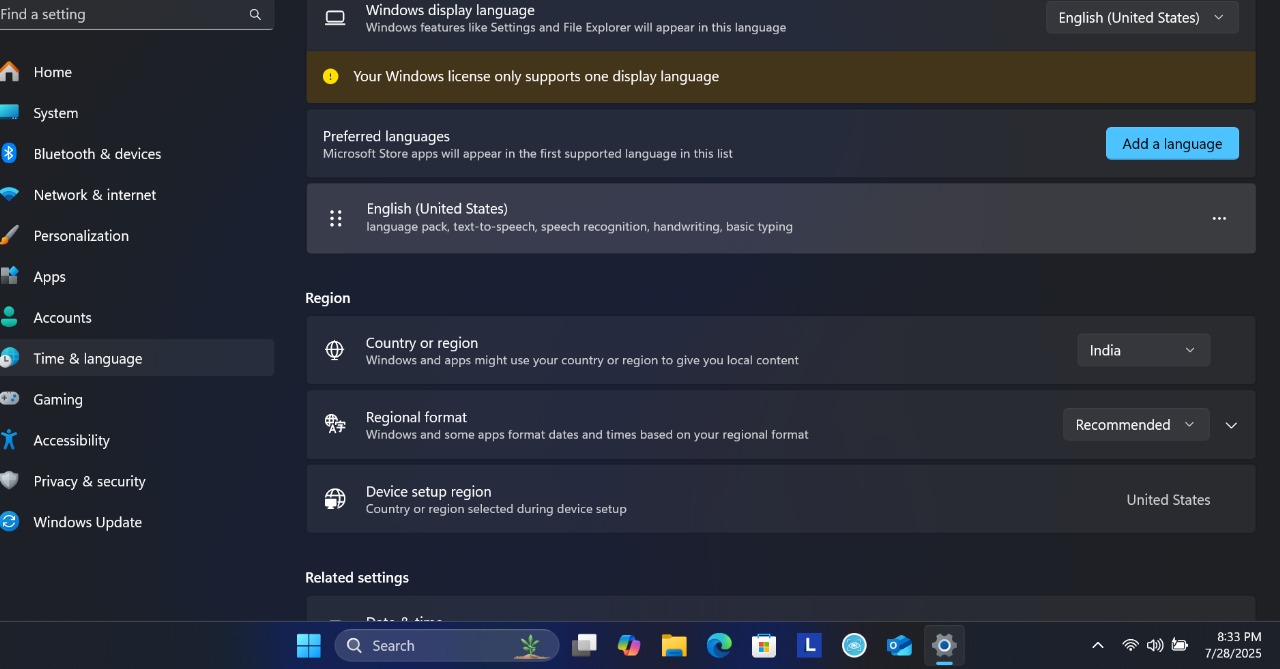Click the yellow license warning icon

[x=331, y=76]
